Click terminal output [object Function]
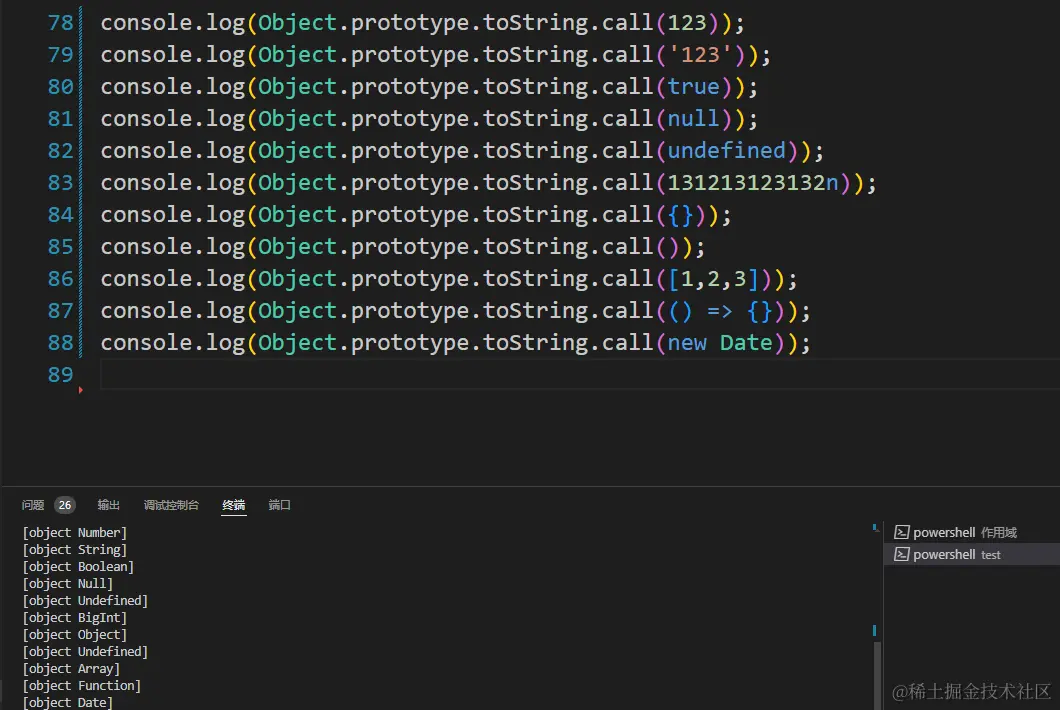1060x710 pixels. tap(81, 686)
